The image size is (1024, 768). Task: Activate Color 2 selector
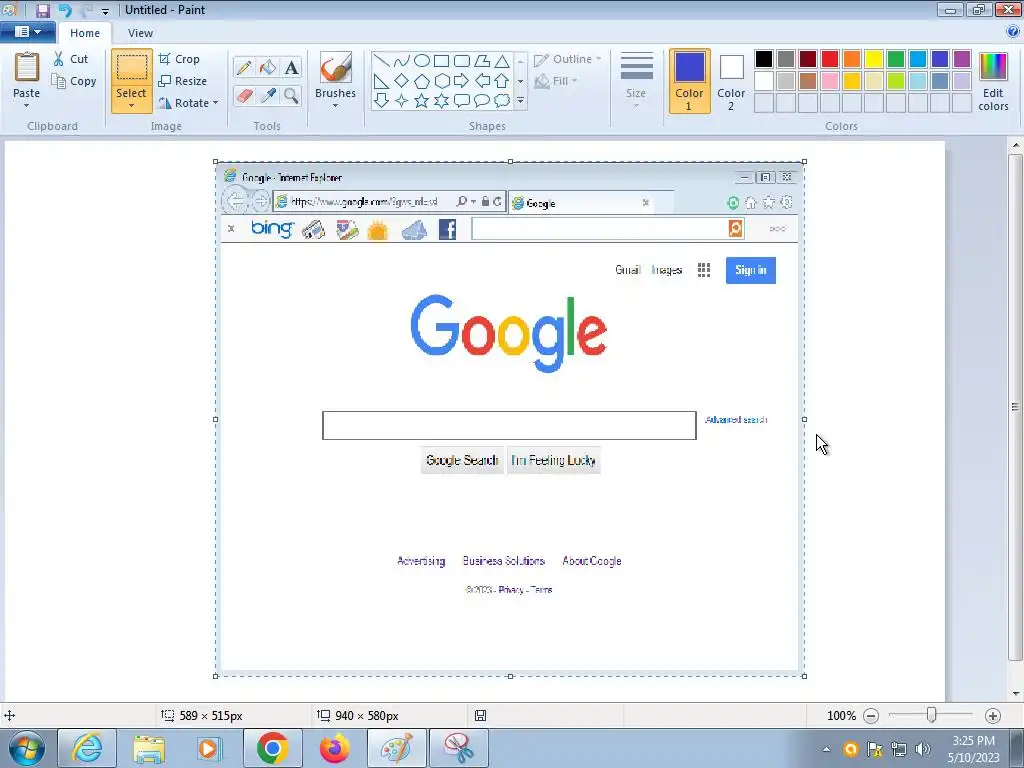click(731, 81)
